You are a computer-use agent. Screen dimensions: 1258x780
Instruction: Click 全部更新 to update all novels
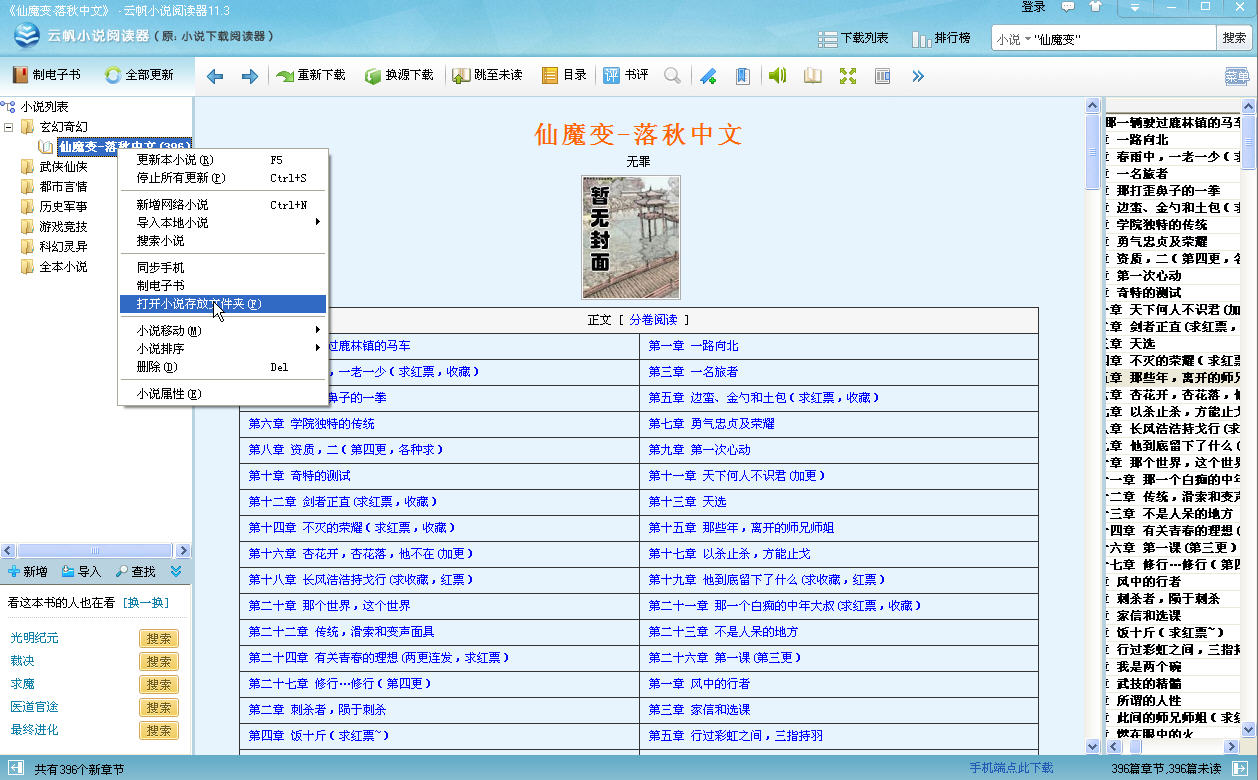tap(139, 75)
